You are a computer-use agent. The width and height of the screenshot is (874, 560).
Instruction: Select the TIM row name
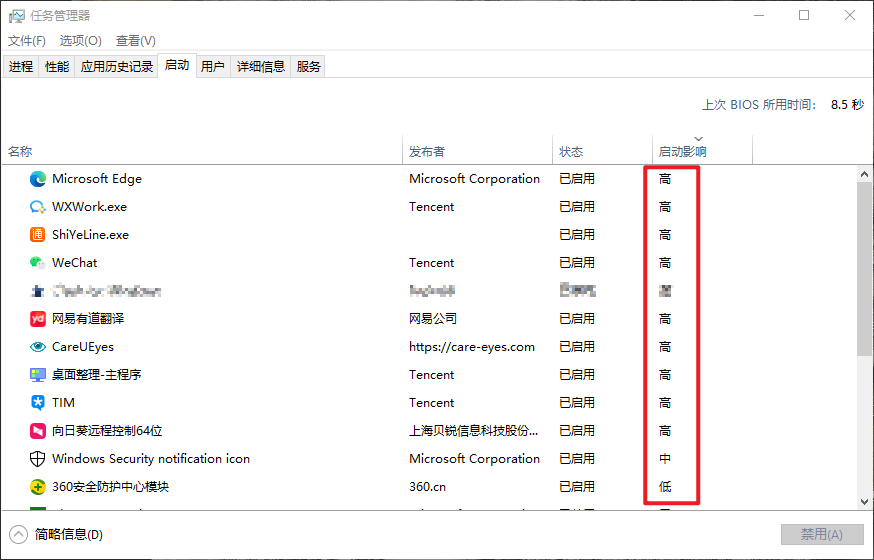coord(64,402)
